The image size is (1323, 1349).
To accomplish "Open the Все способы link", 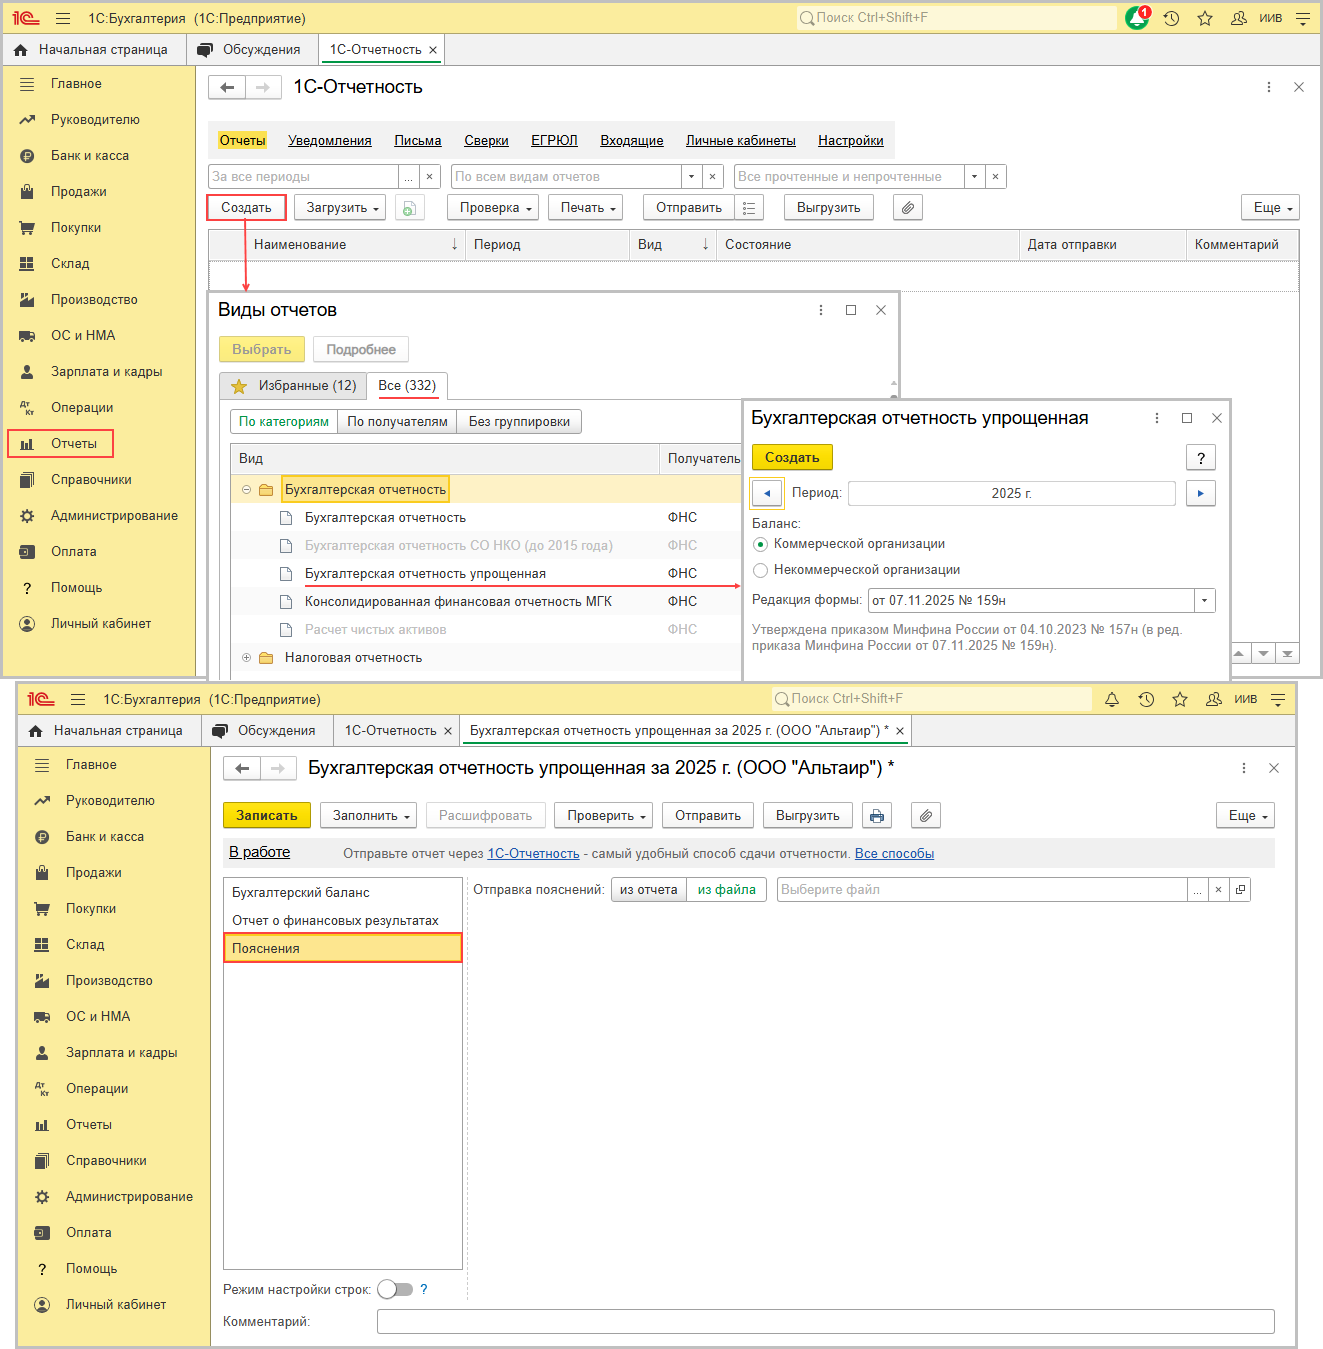I will 894,854.
